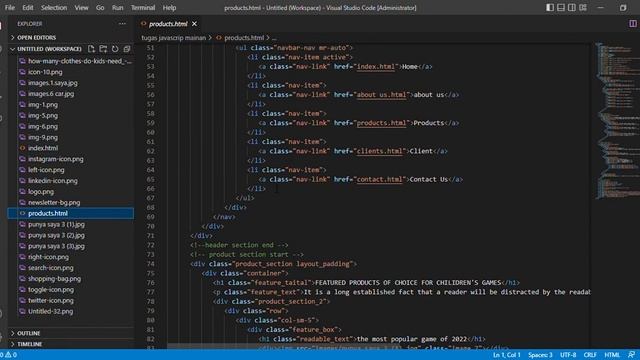Toggle panel layout icon
The height and width of the screenshot is (360, 640).
tap(561, 7)
